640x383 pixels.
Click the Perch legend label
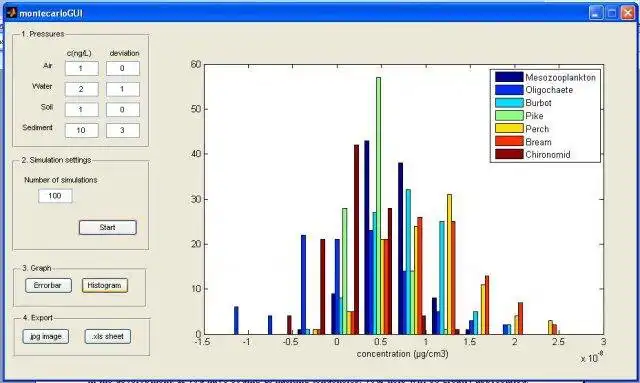[x=537, y=129]
